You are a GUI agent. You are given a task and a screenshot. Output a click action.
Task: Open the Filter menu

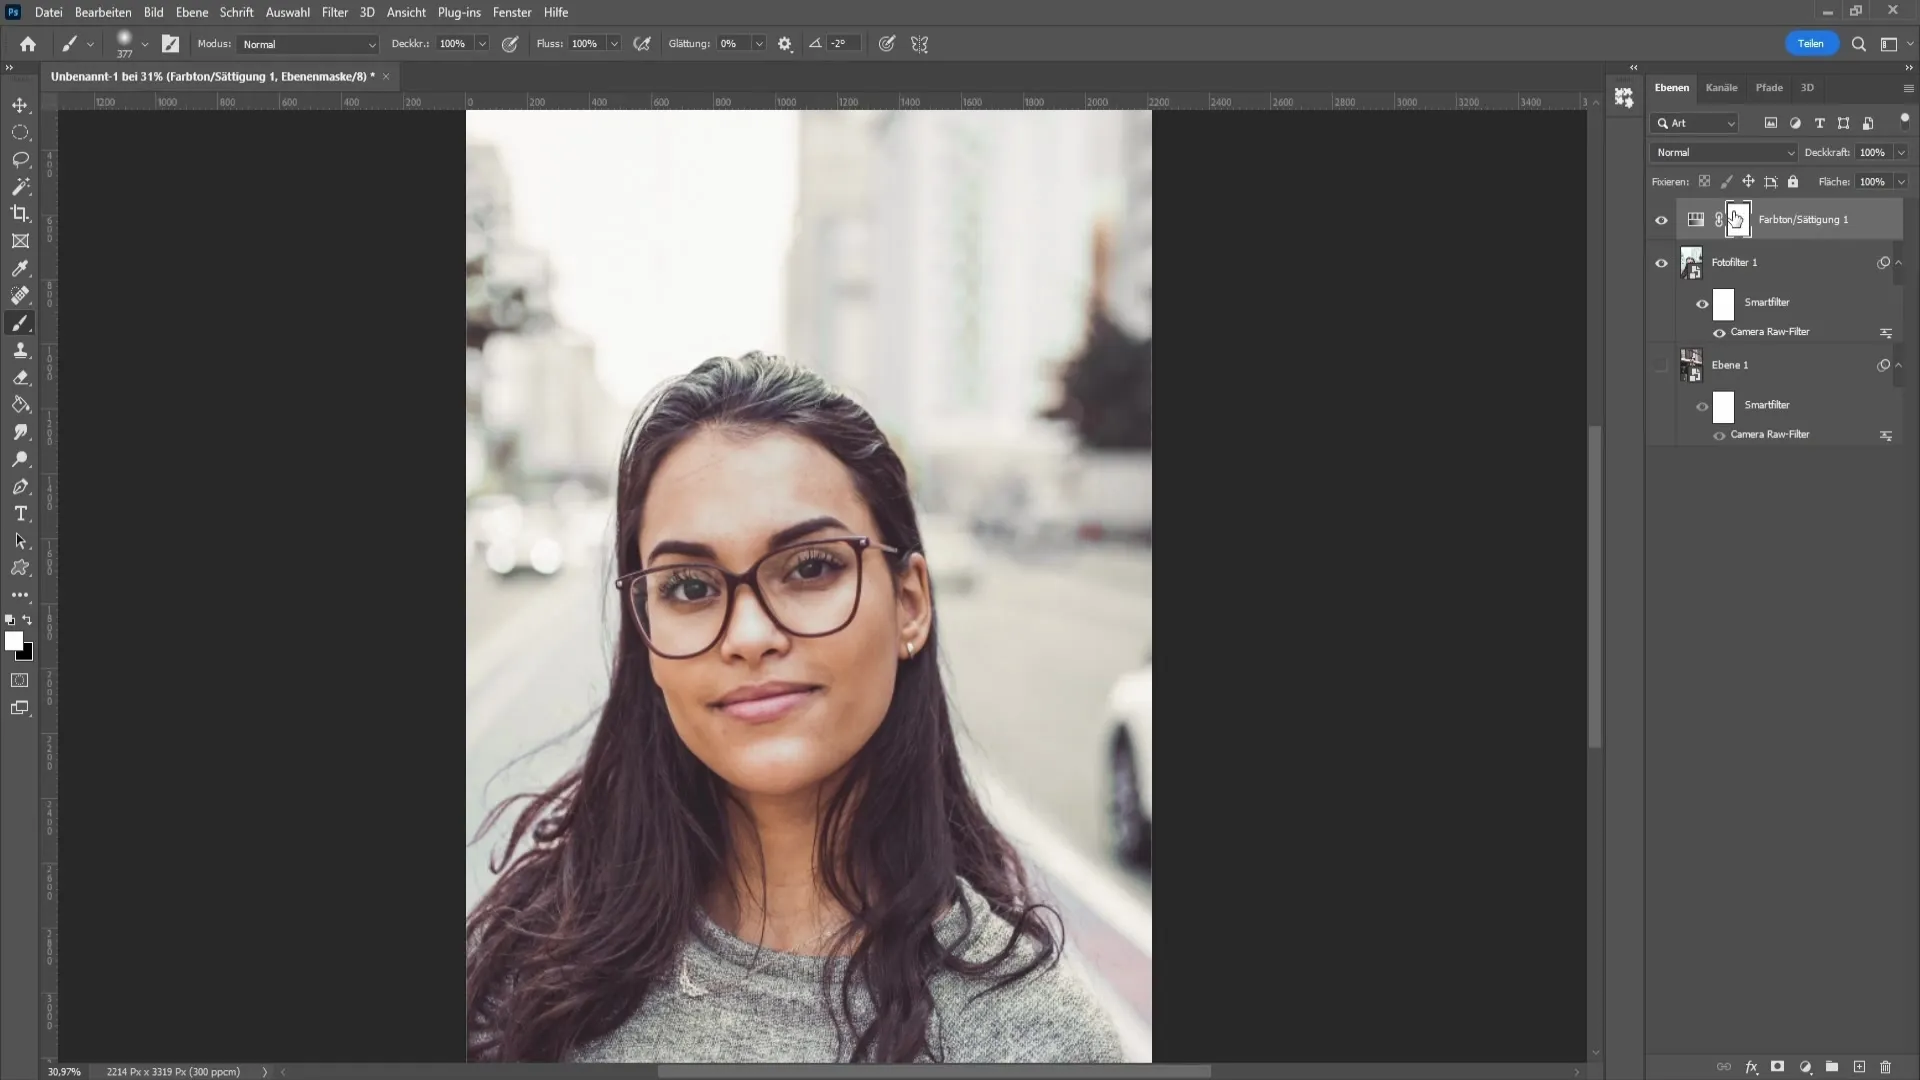point(334,12)
